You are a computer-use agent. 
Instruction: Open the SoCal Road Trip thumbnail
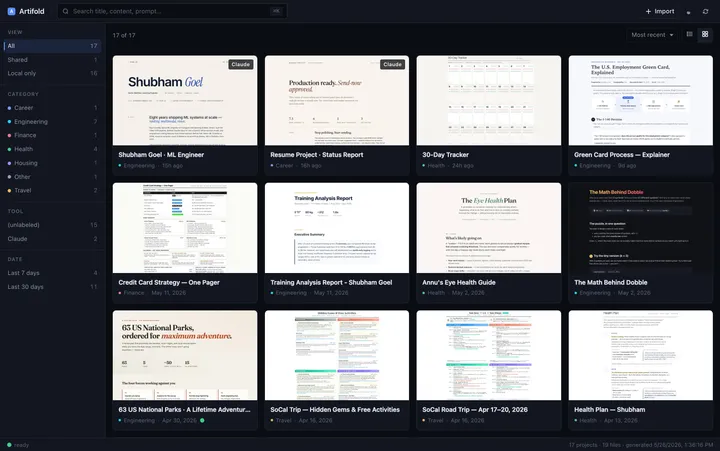(x=489, y=355)
